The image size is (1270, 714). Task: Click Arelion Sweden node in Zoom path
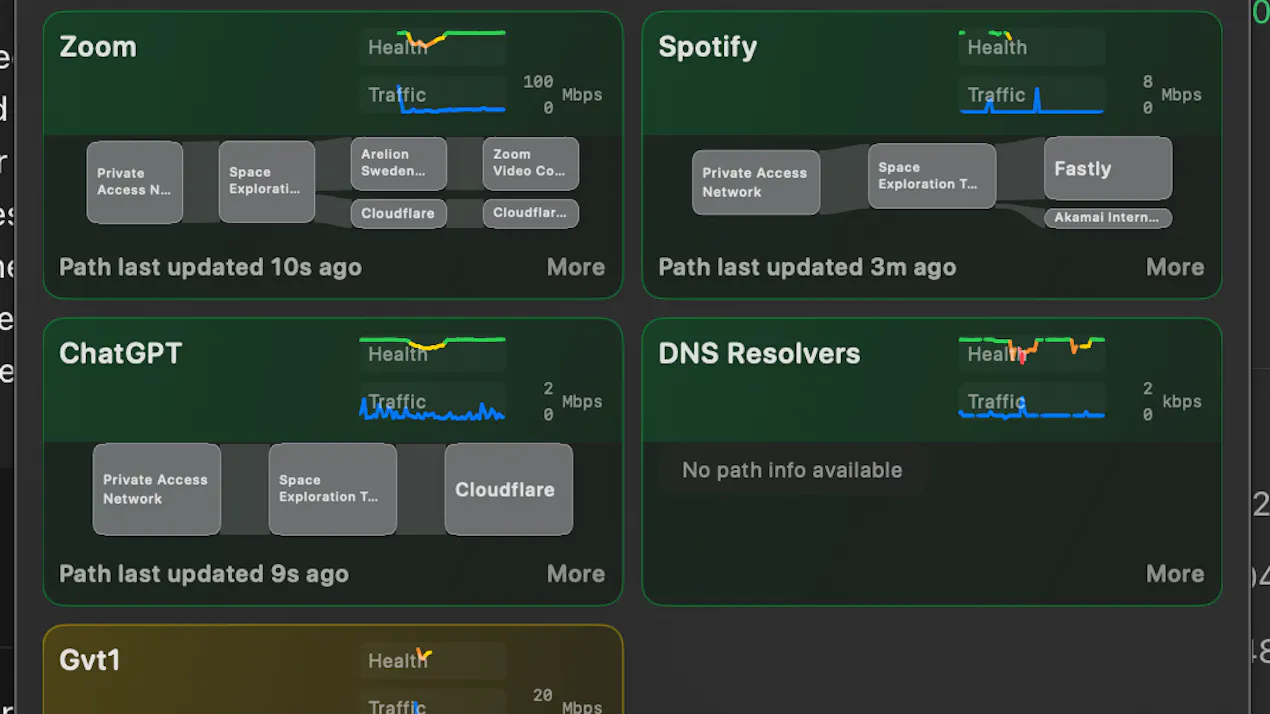398,164
